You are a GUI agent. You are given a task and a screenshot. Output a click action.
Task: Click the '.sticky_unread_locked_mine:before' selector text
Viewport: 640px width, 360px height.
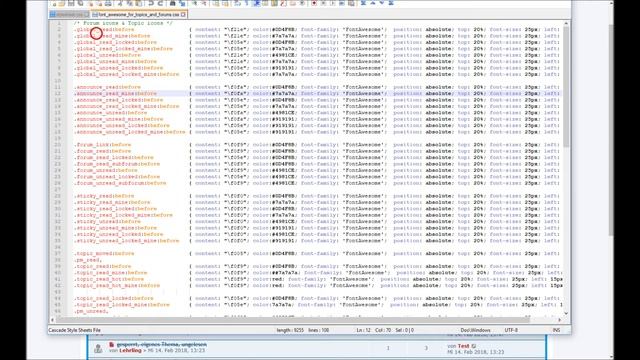click(x=127, y=241)
